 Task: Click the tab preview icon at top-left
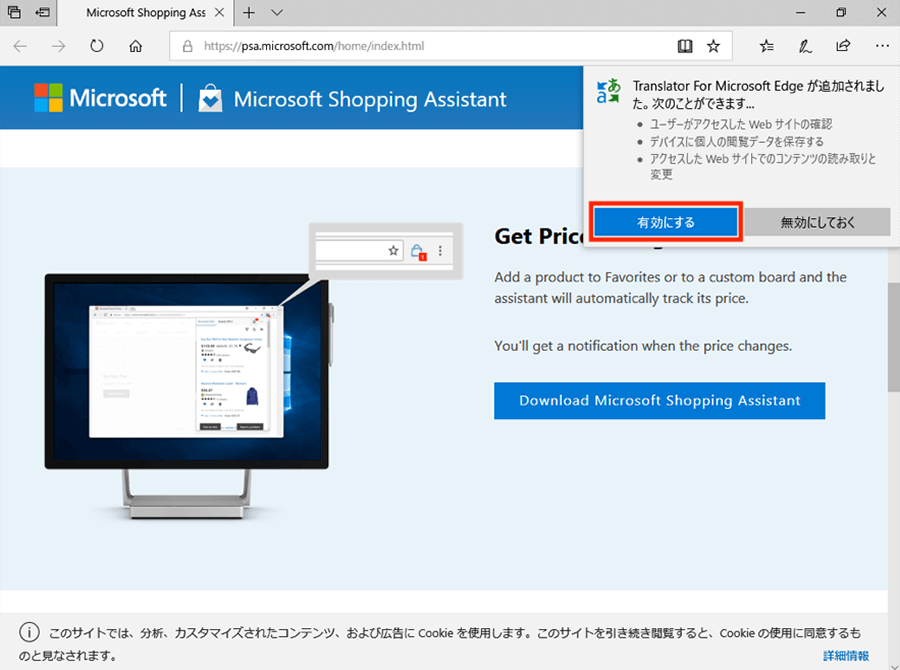tap(14, 12)
